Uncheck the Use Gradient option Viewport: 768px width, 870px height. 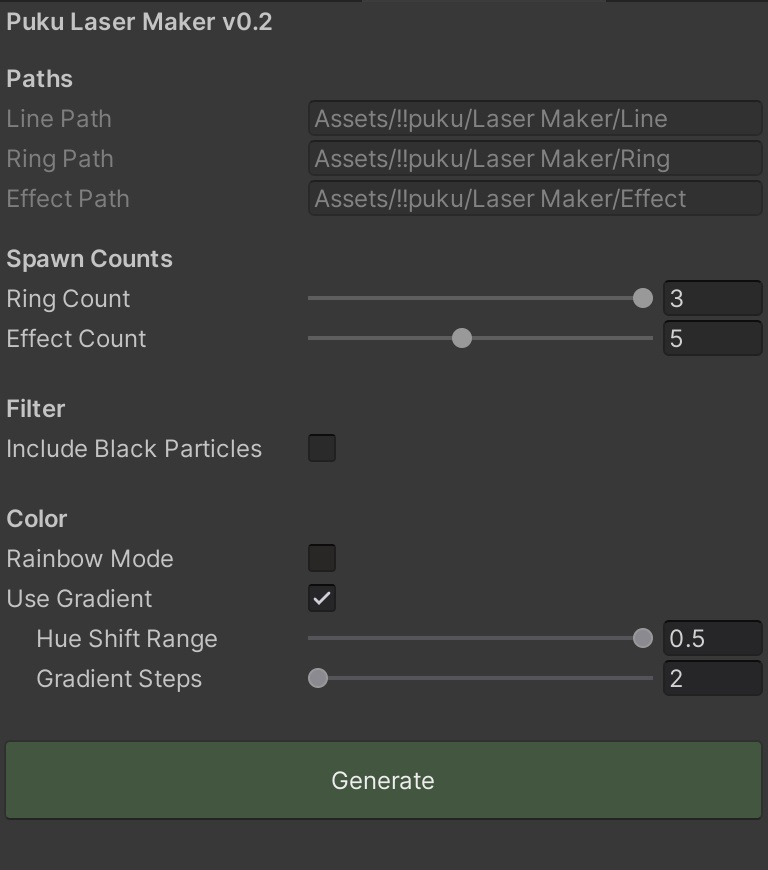[321, 598]
